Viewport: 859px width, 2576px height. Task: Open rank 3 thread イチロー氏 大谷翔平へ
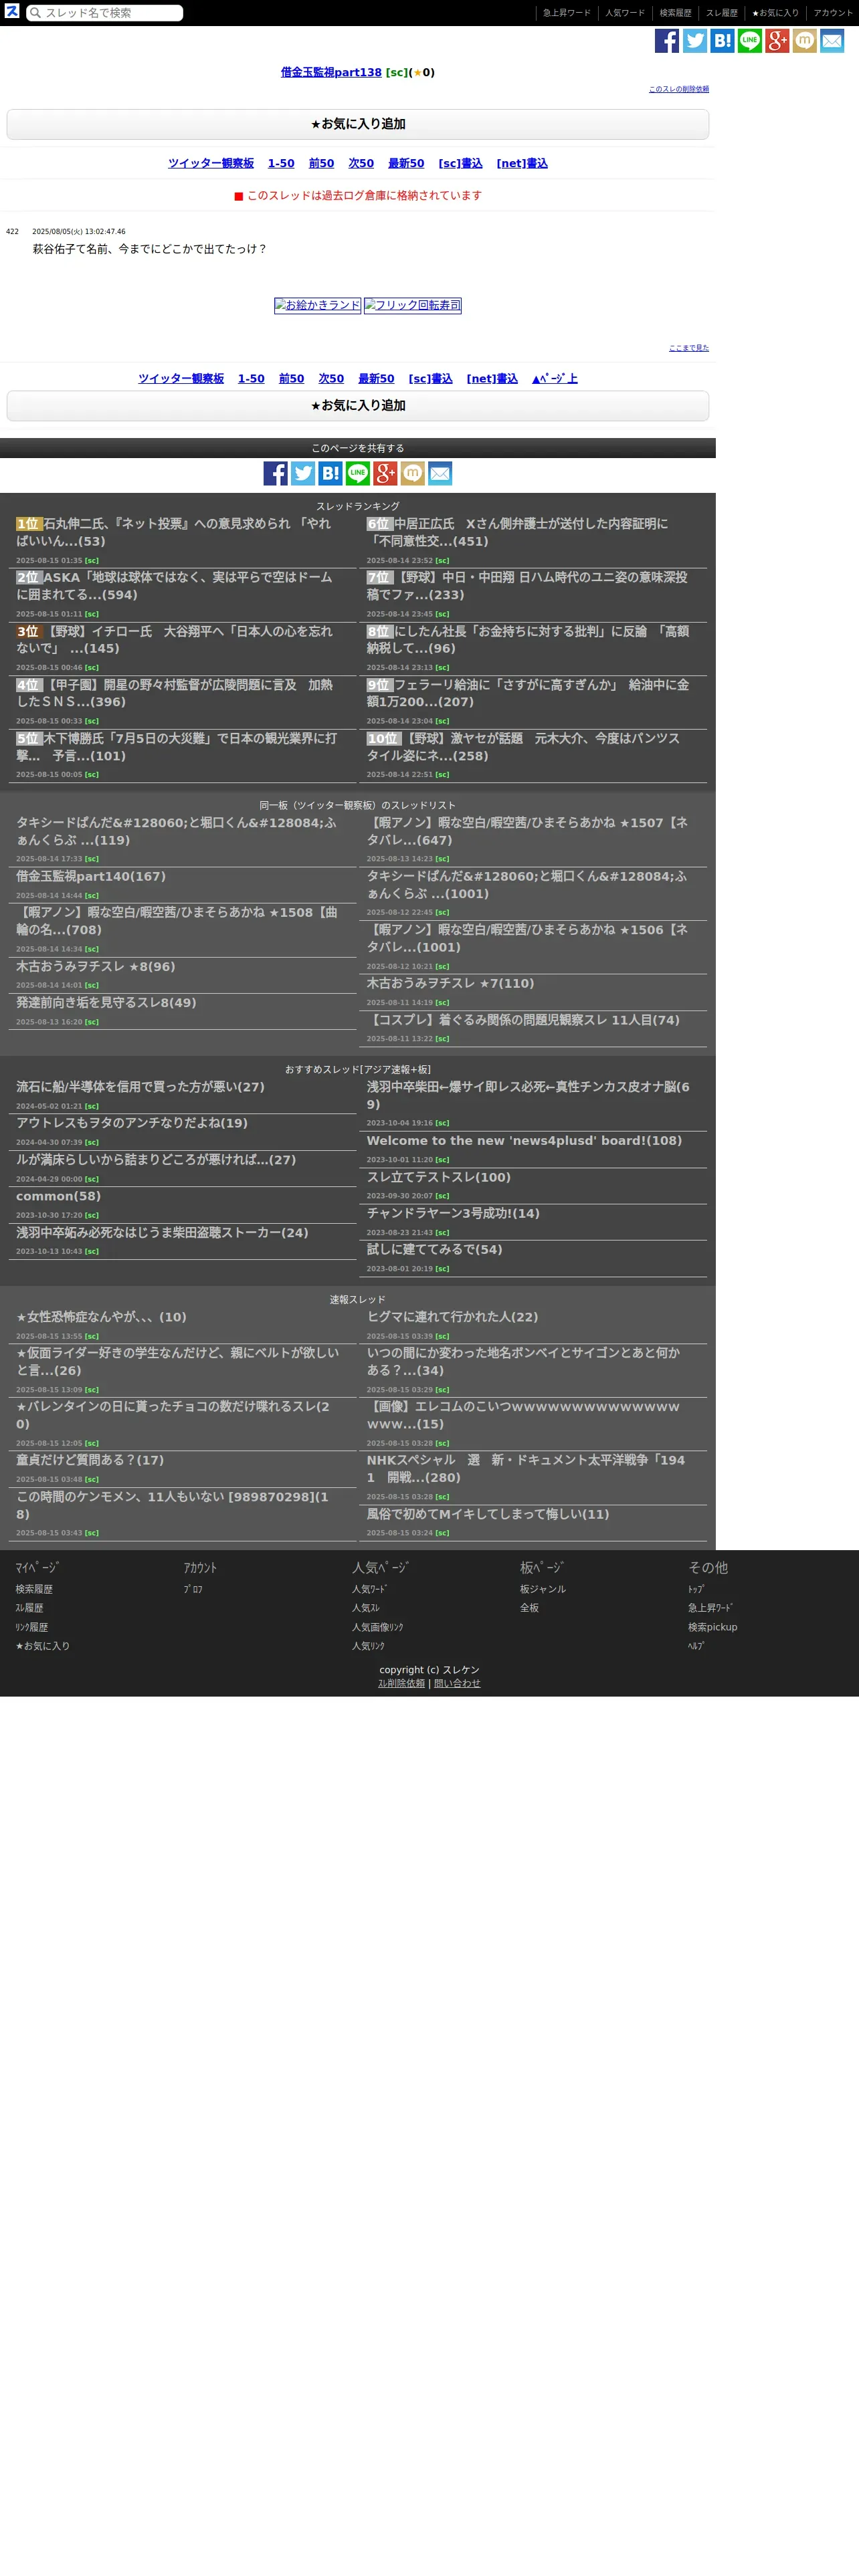click(173, 640)
